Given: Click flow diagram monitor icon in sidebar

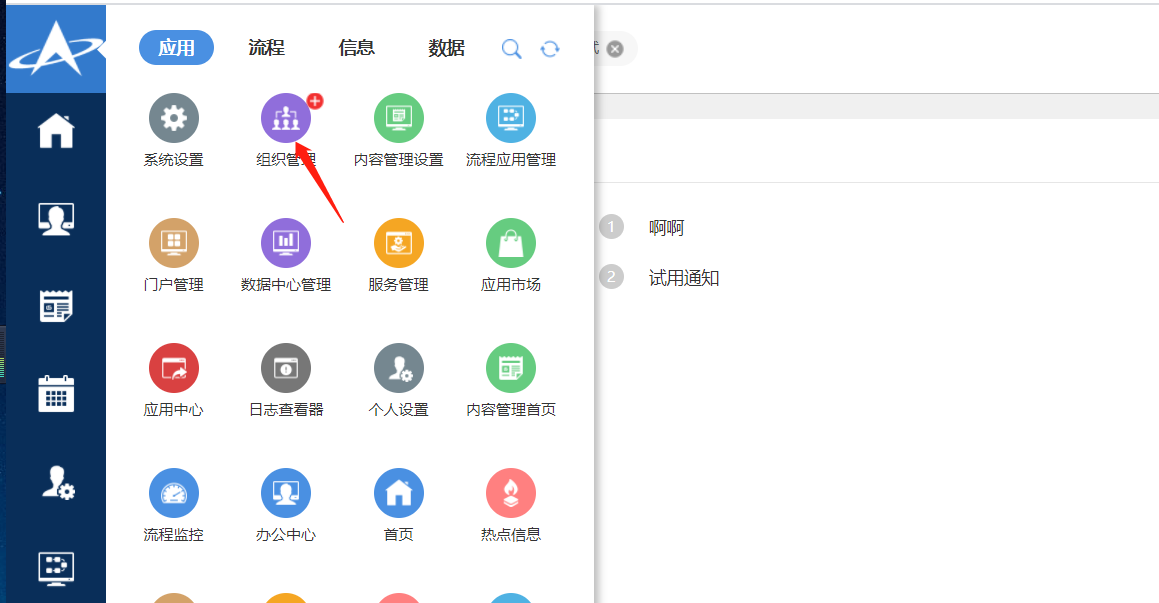Looking at the screenshot, I should pos(56,568).
